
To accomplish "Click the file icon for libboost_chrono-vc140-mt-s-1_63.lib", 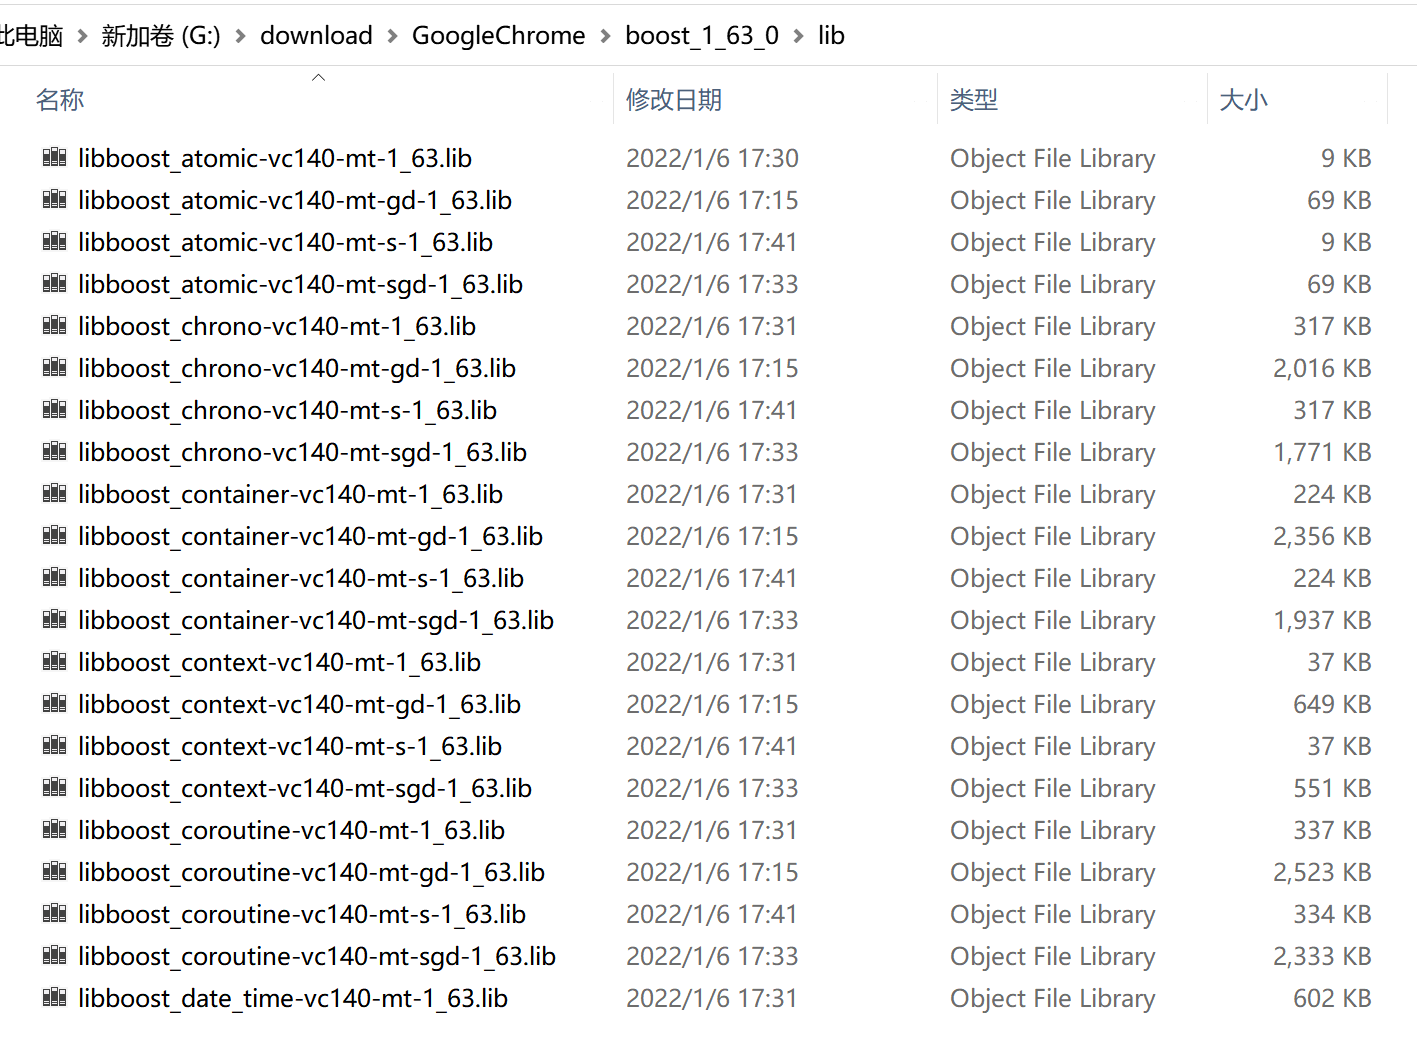I will pos(54,410).
